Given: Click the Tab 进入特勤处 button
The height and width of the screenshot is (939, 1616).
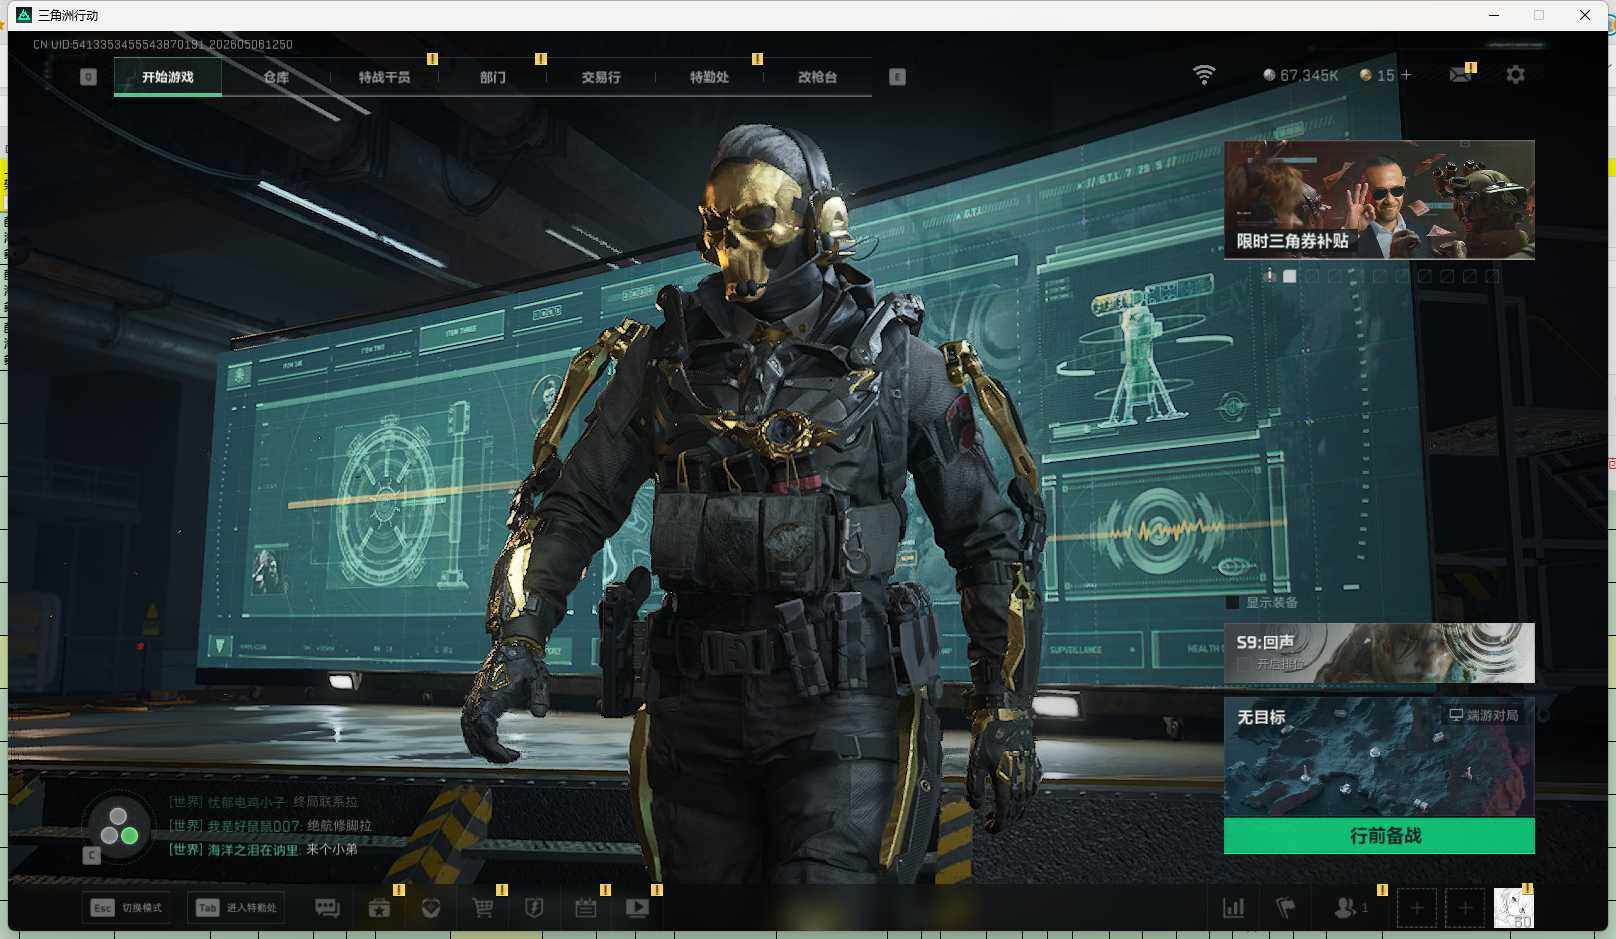Looking at the screenshot, I should [x=236, y=908].
